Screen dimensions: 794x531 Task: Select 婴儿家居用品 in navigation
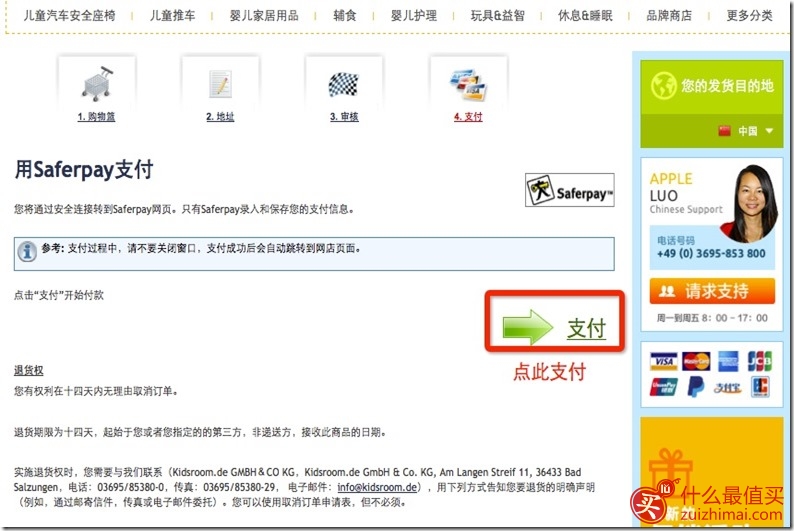click(x=264, y=16)
